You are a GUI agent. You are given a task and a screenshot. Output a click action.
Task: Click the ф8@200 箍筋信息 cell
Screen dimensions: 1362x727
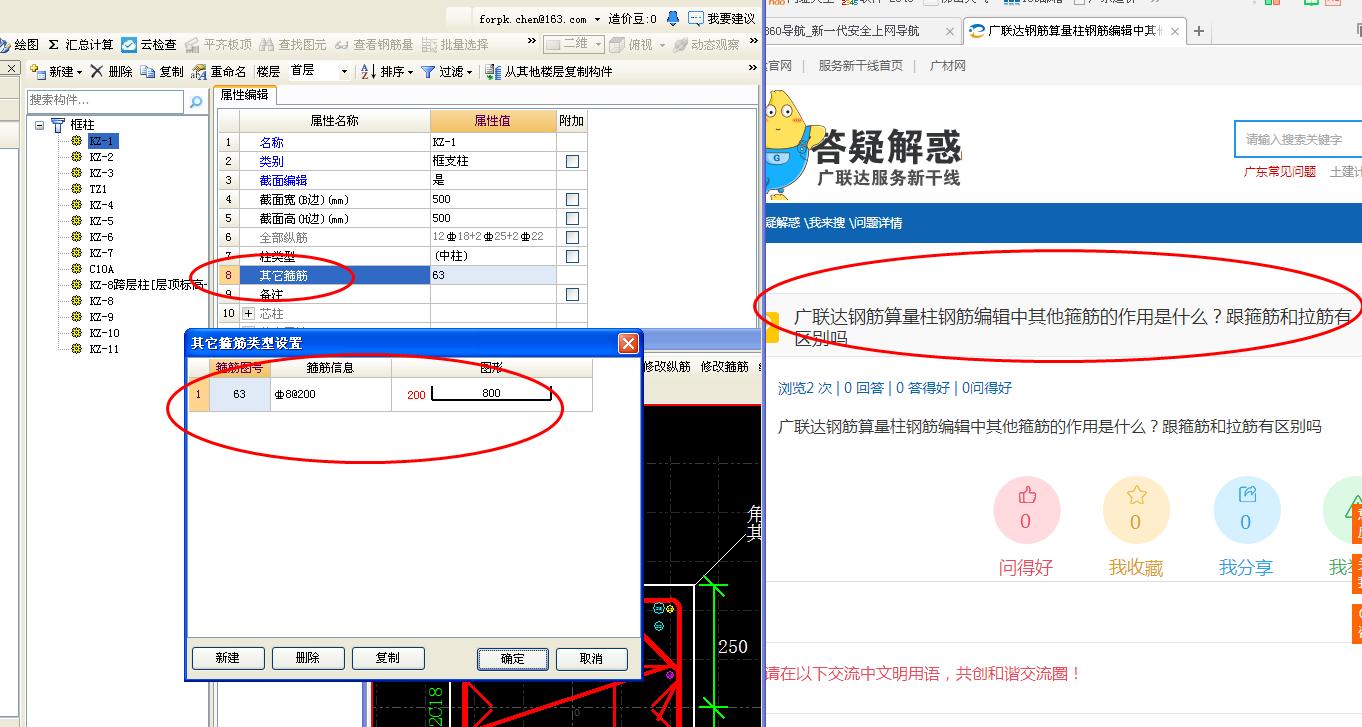[331, 394]
